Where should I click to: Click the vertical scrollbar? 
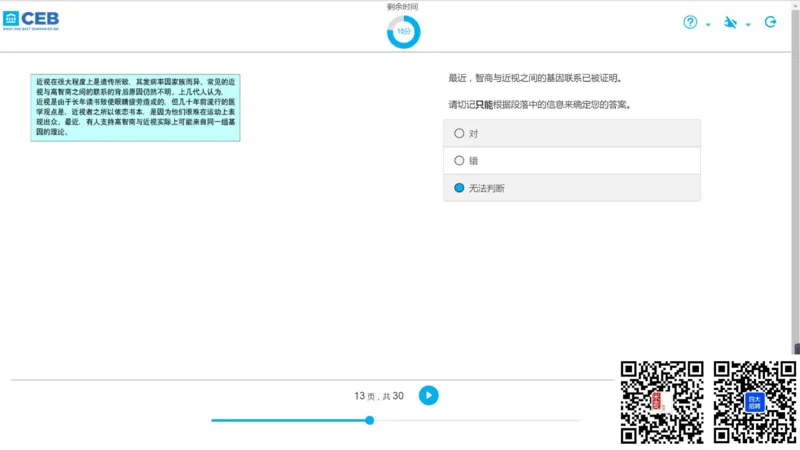(x=795, y=179)
